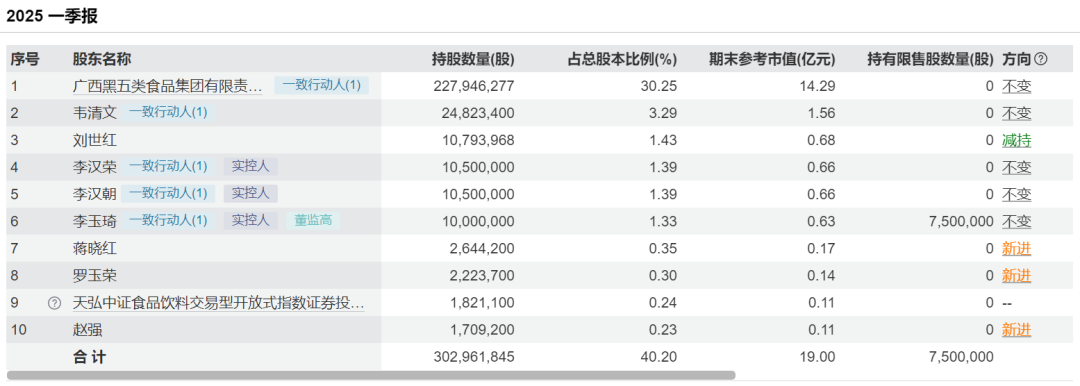Click the horizontal scrollbar under the table

point(371,376)
